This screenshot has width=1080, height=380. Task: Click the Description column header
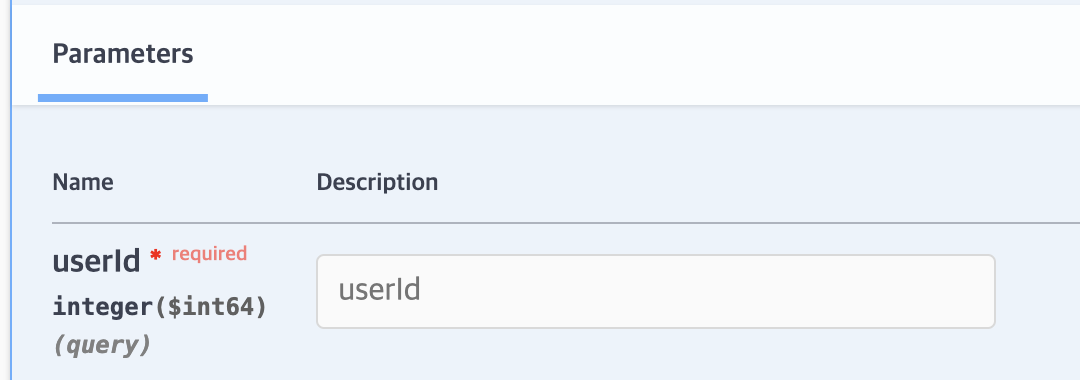377,182
